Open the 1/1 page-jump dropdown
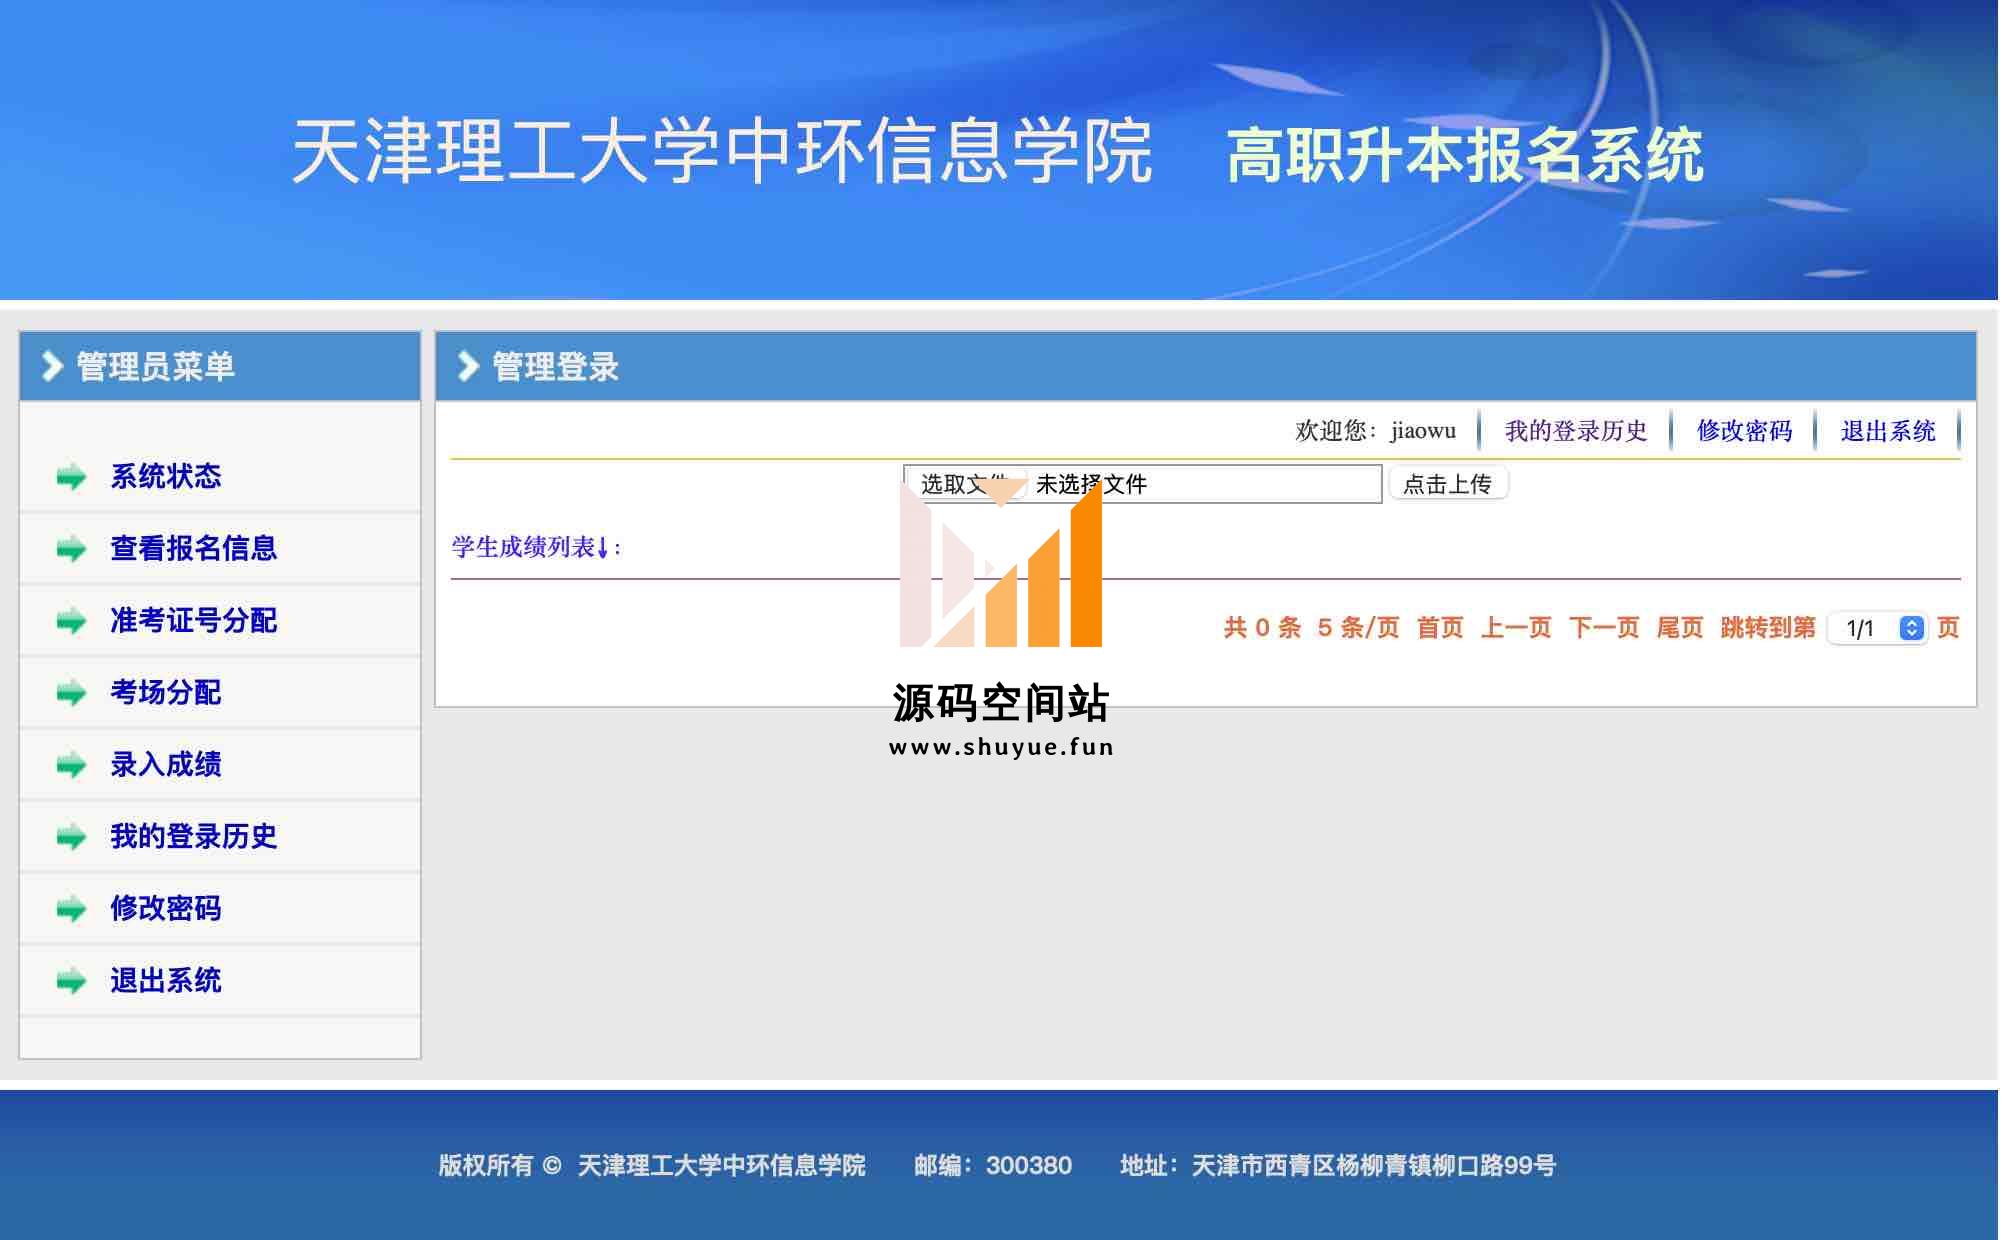The image size is (2002, 1240). [1877, 628]
